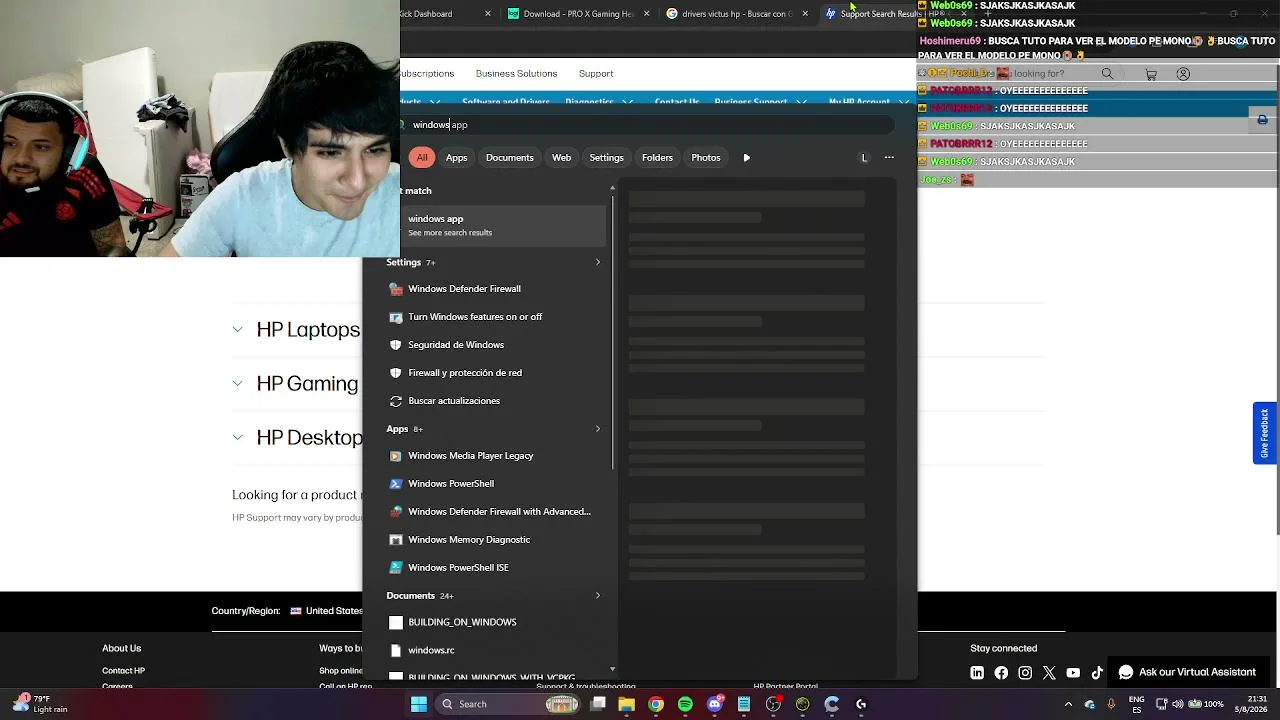The width and height of the screenshot is (1280, 720).
Task: Click the Give Feedback side button
Action: (1264, 433)
